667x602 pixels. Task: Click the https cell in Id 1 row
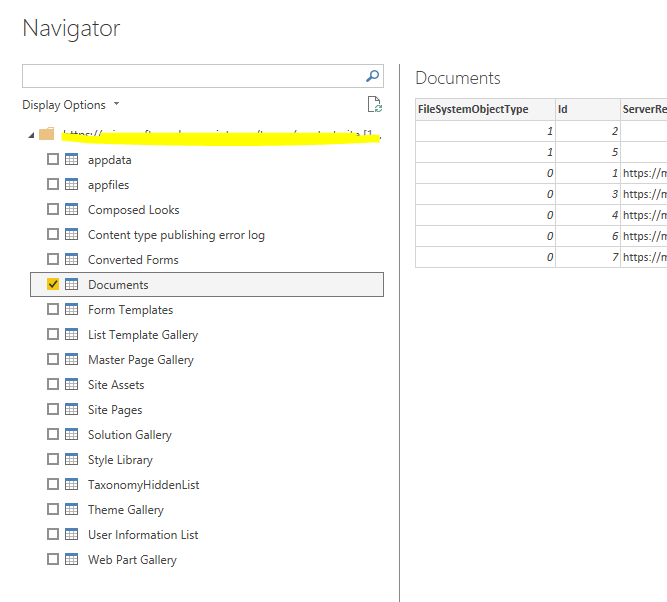[x=644, y=173]
